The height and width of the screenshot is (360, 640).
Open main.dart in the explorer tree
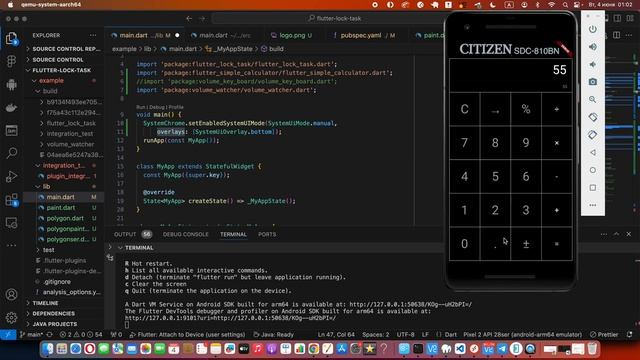[x=63, y=197]
